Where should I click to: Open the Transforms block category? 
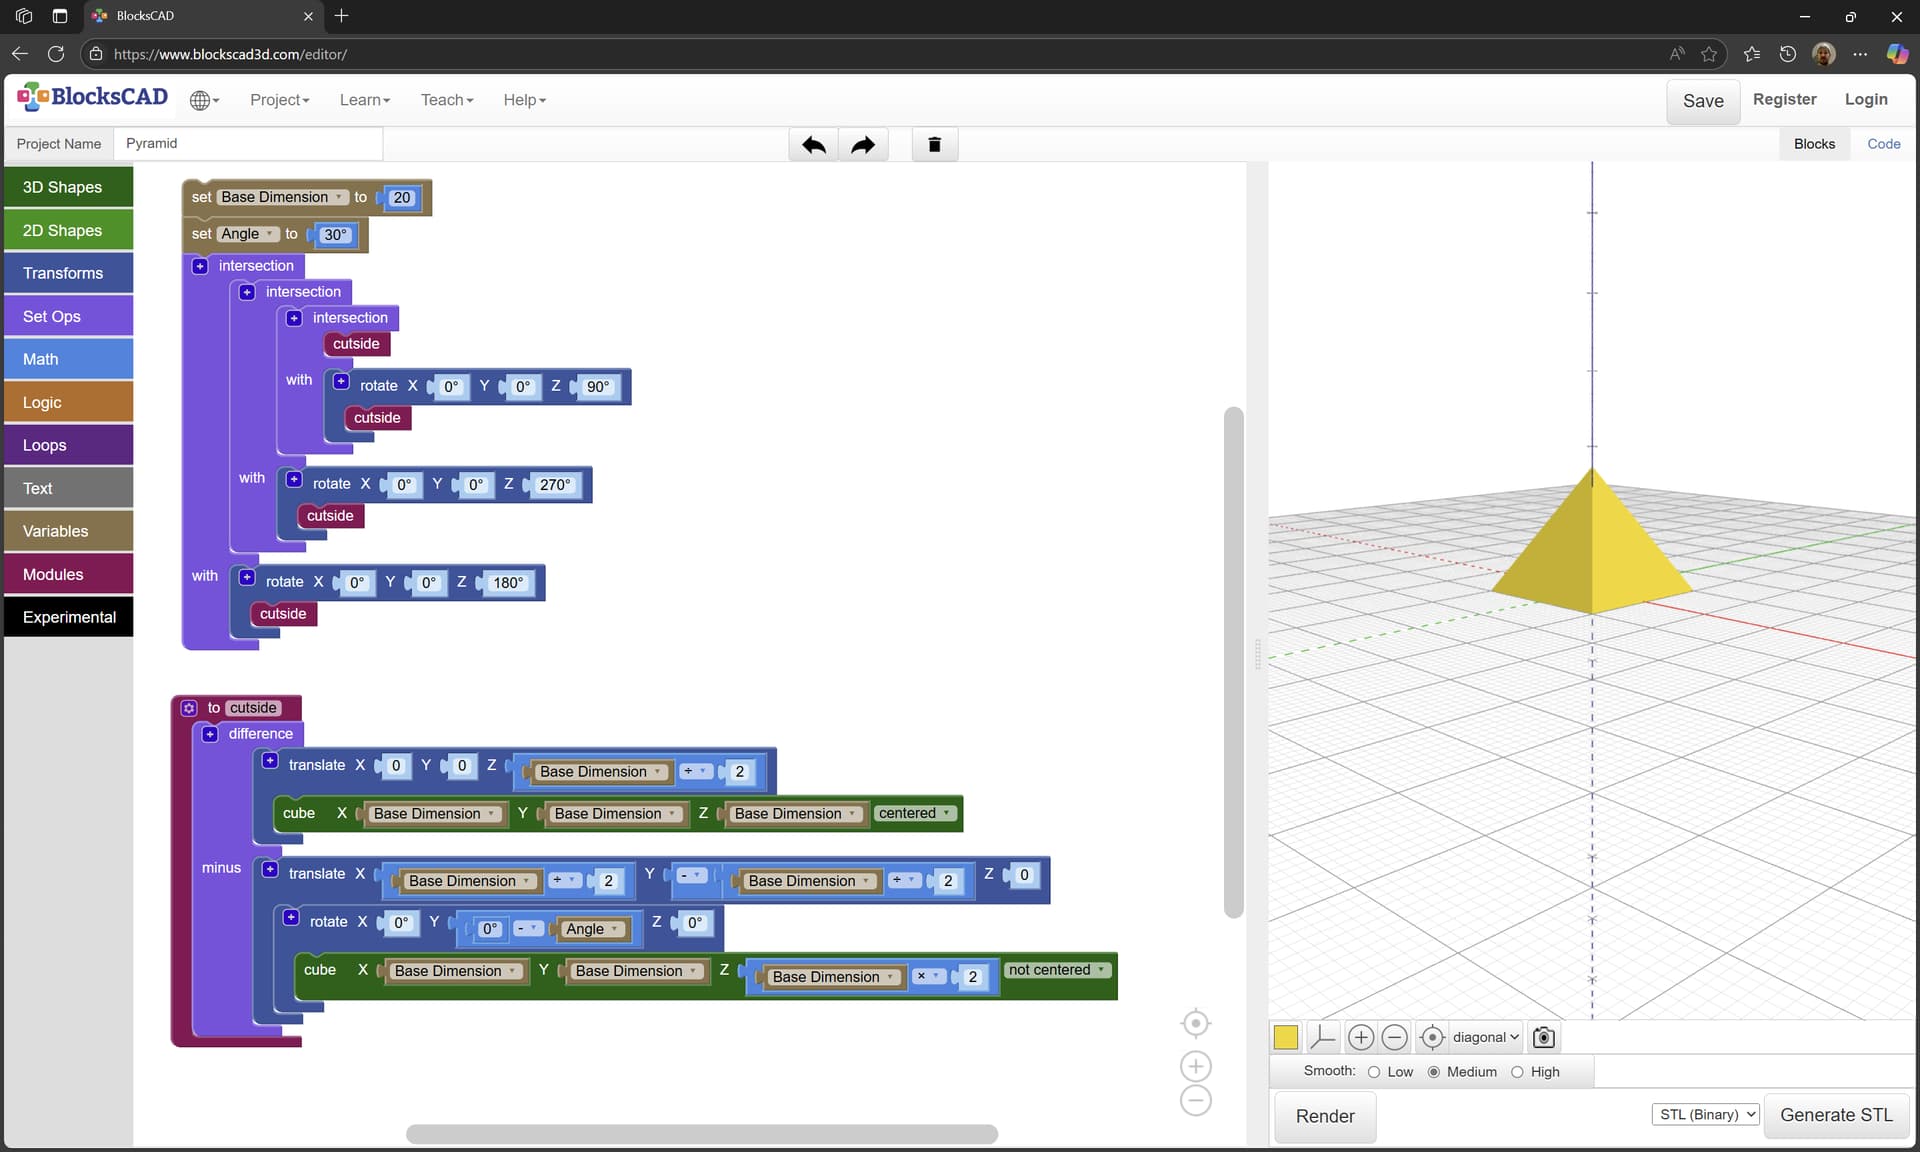[69, 273]
